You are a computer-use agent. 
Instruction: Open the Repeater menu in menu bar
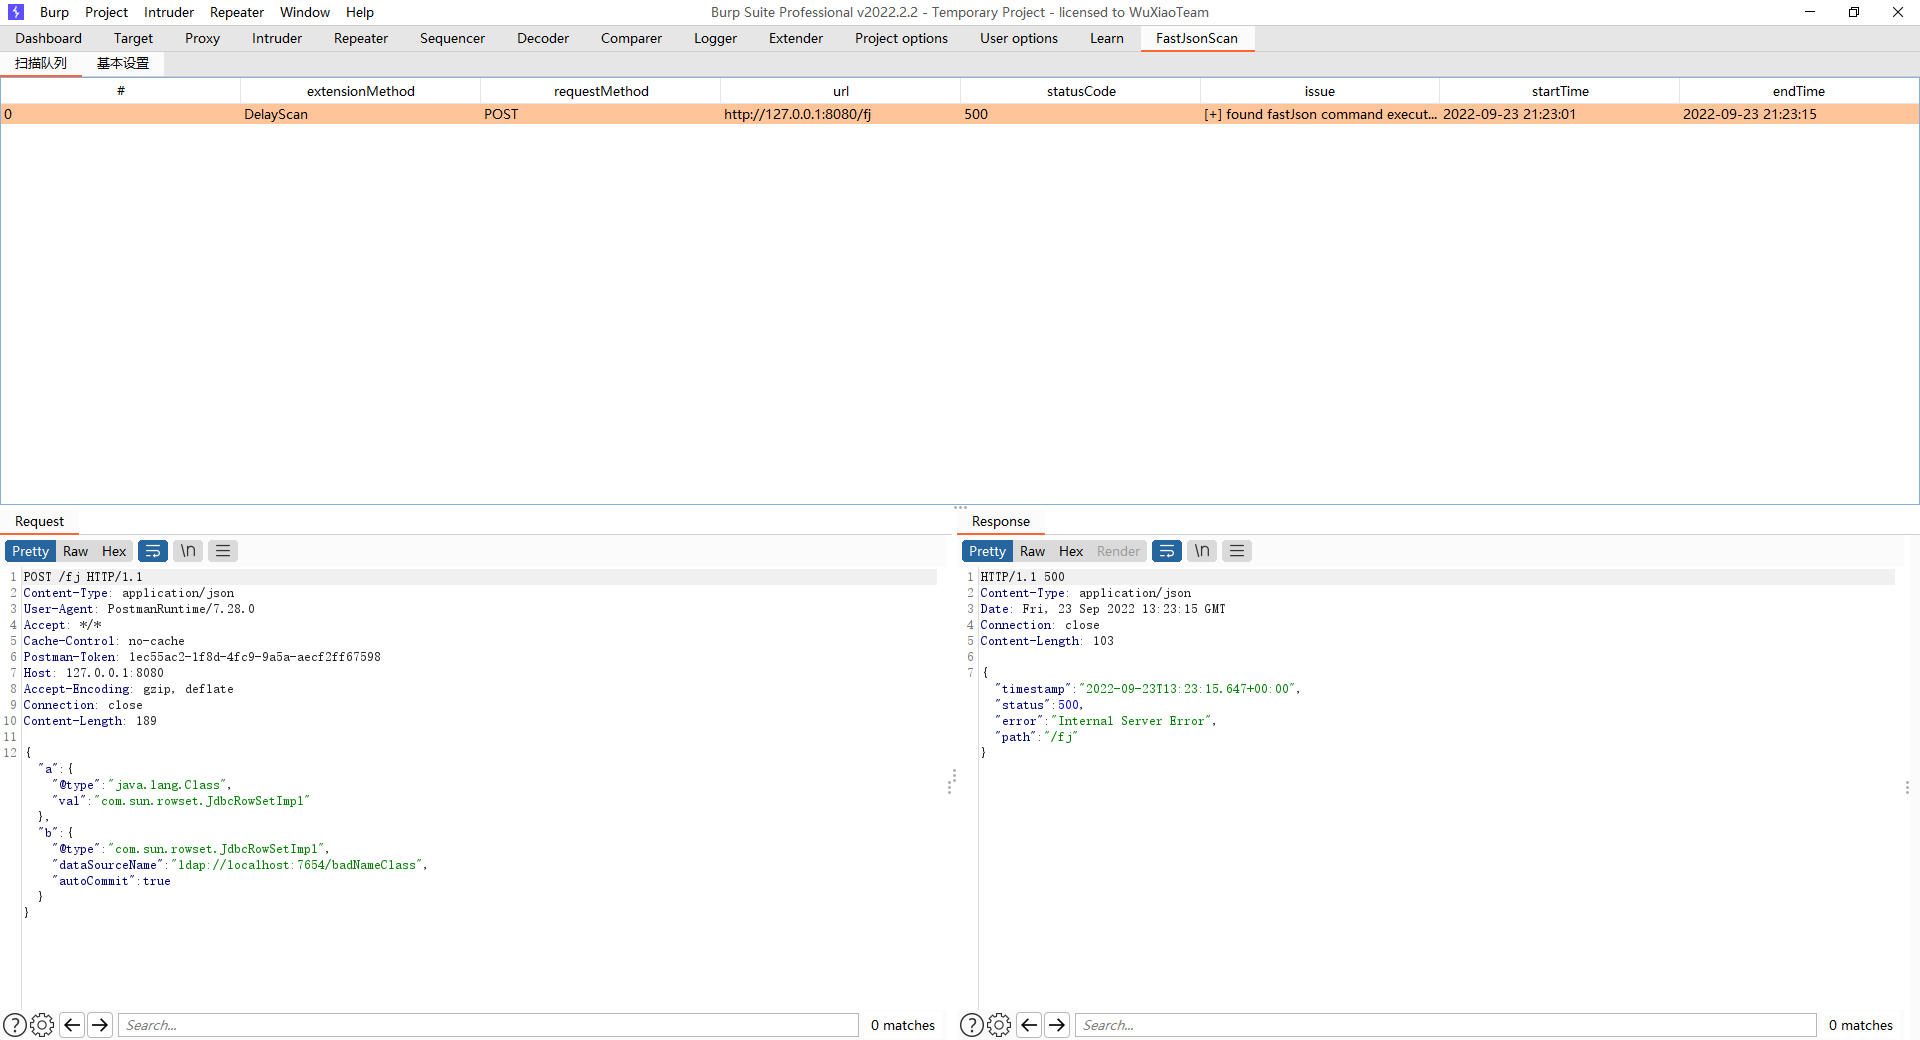(237, 12)
